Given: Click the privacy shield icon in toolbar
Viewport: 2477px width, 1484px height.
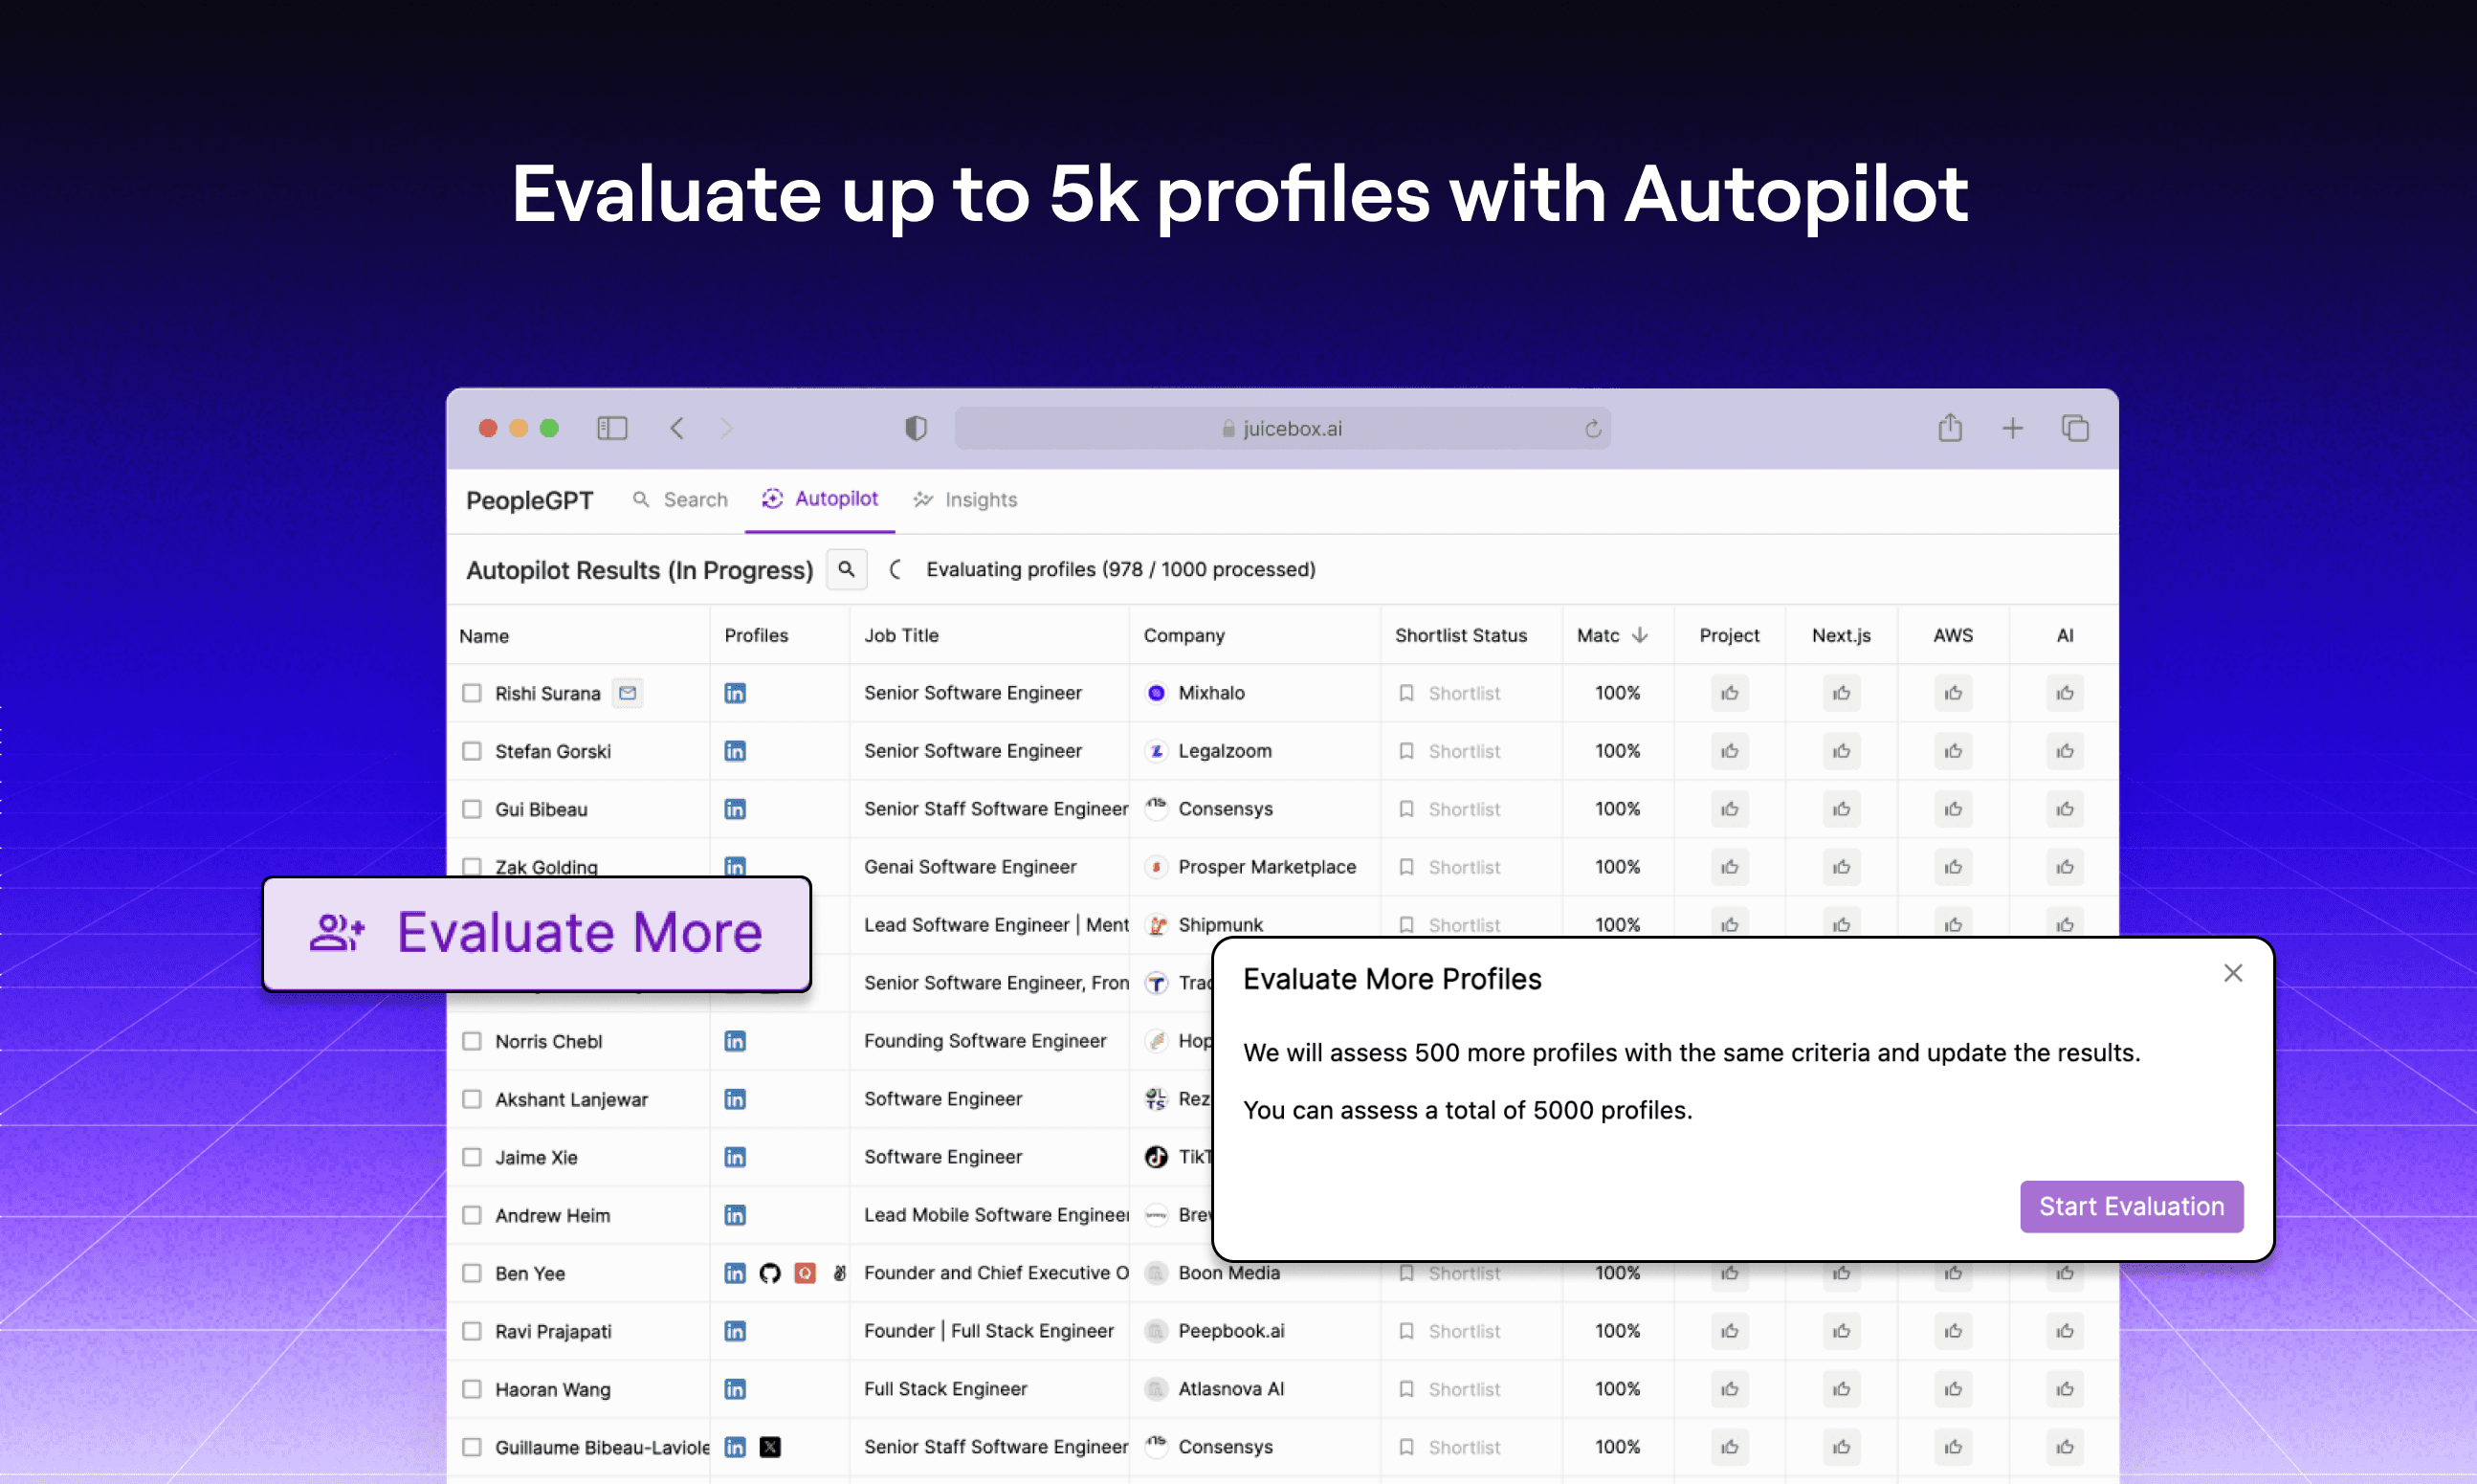Looking at the screenshot, I should click(x=916, y=428).
